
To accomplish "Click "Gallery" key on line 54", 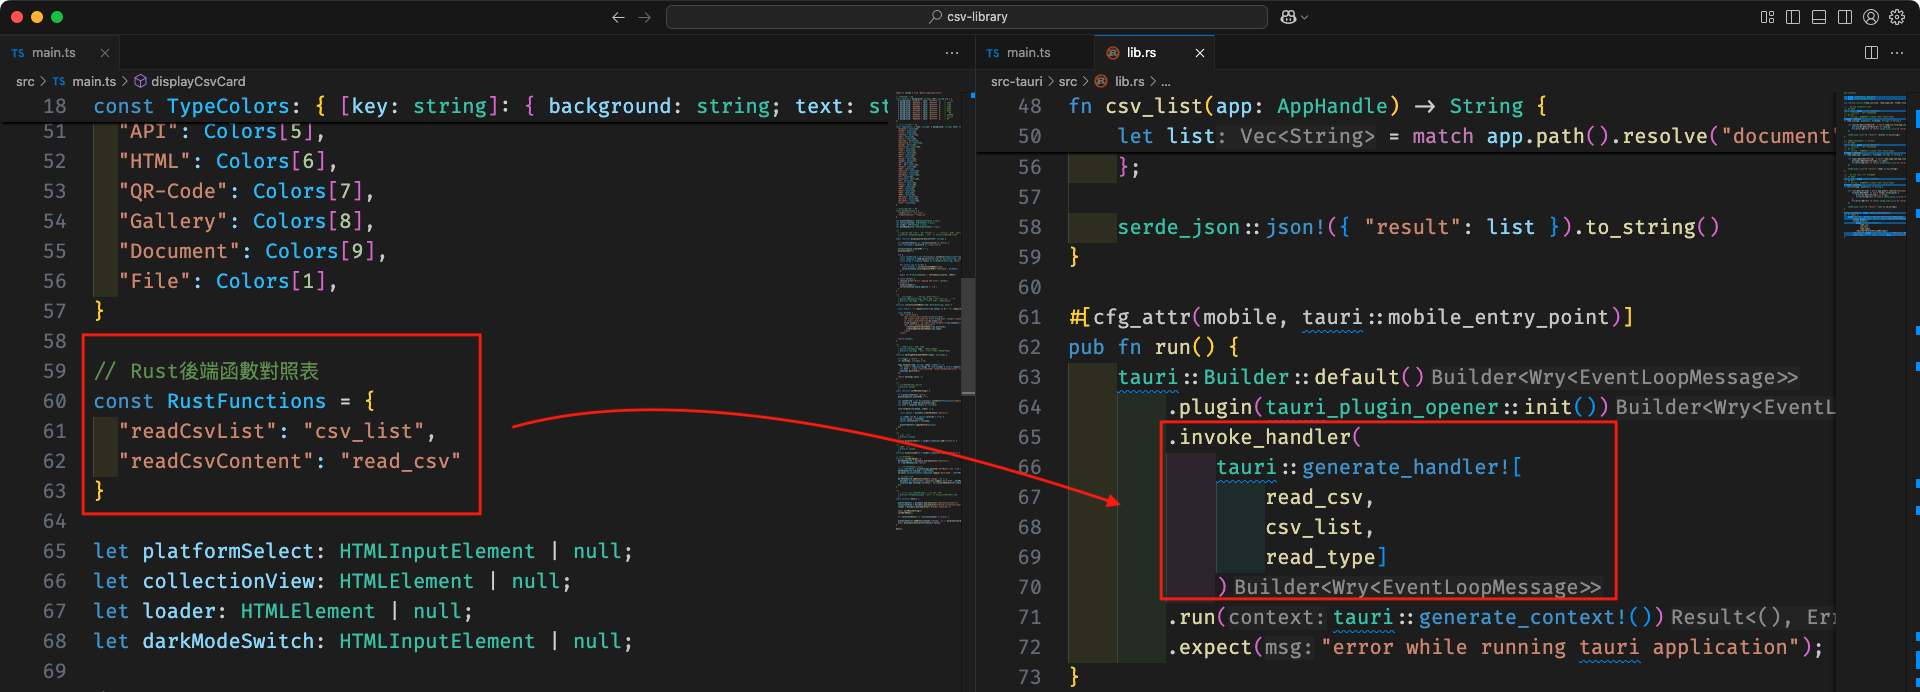I will click(x=173, y=221).
